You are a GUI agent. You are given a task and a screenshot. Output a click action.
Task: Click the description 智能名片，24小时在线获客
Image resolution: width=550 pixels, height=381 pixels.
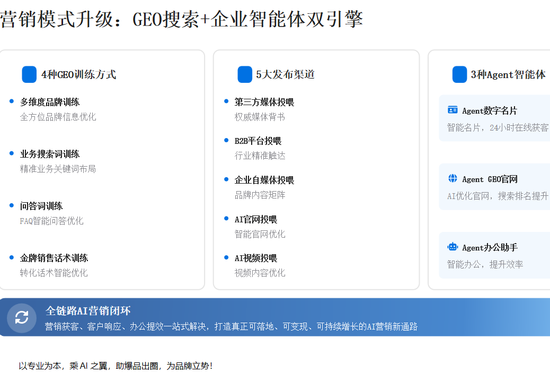[498, 128]
